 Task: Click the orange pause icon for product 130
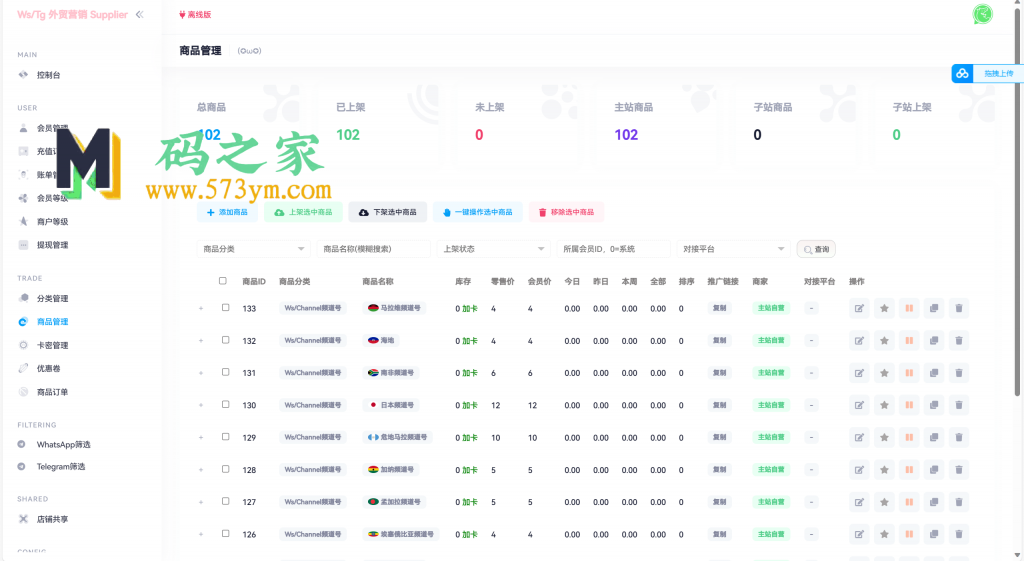tap(909, 405)
